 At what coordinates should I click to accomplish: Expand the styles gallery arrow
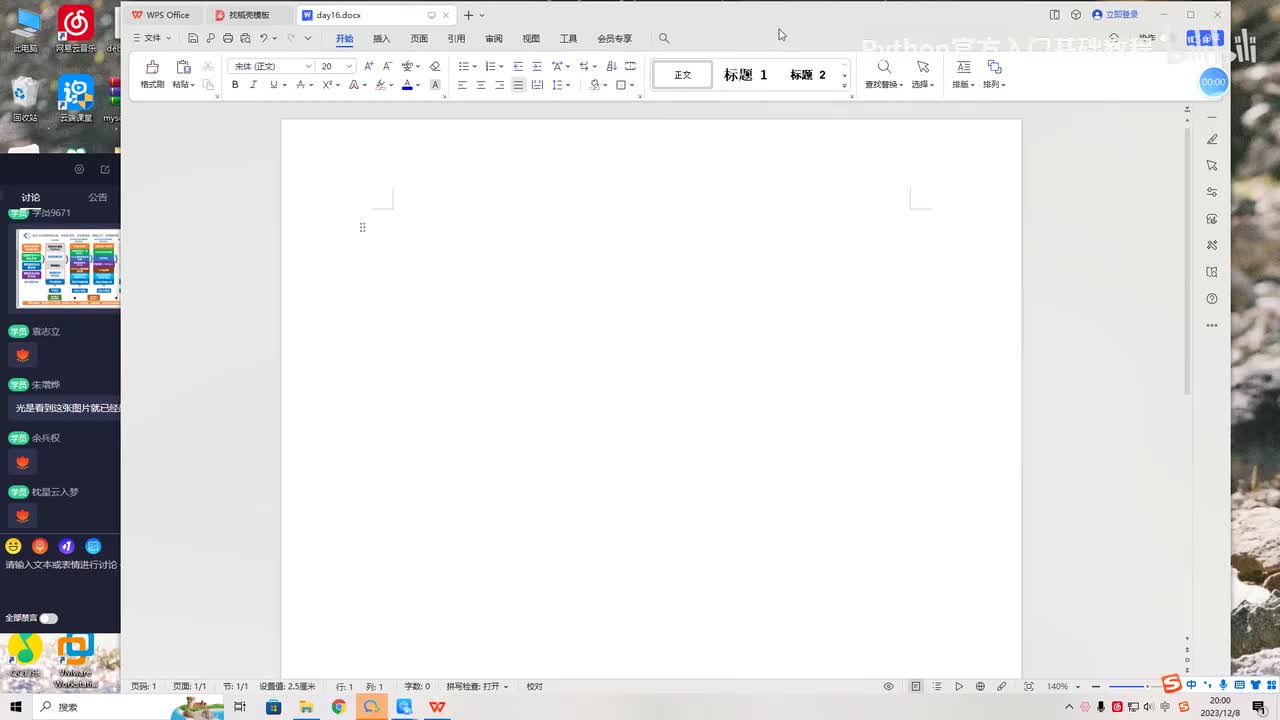point(845,86)
